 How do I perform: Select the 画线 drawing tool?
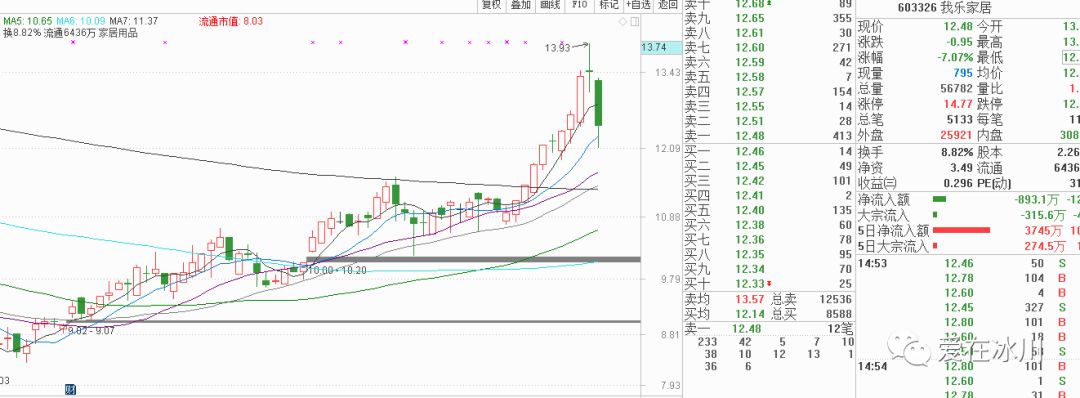coord(550,5)
